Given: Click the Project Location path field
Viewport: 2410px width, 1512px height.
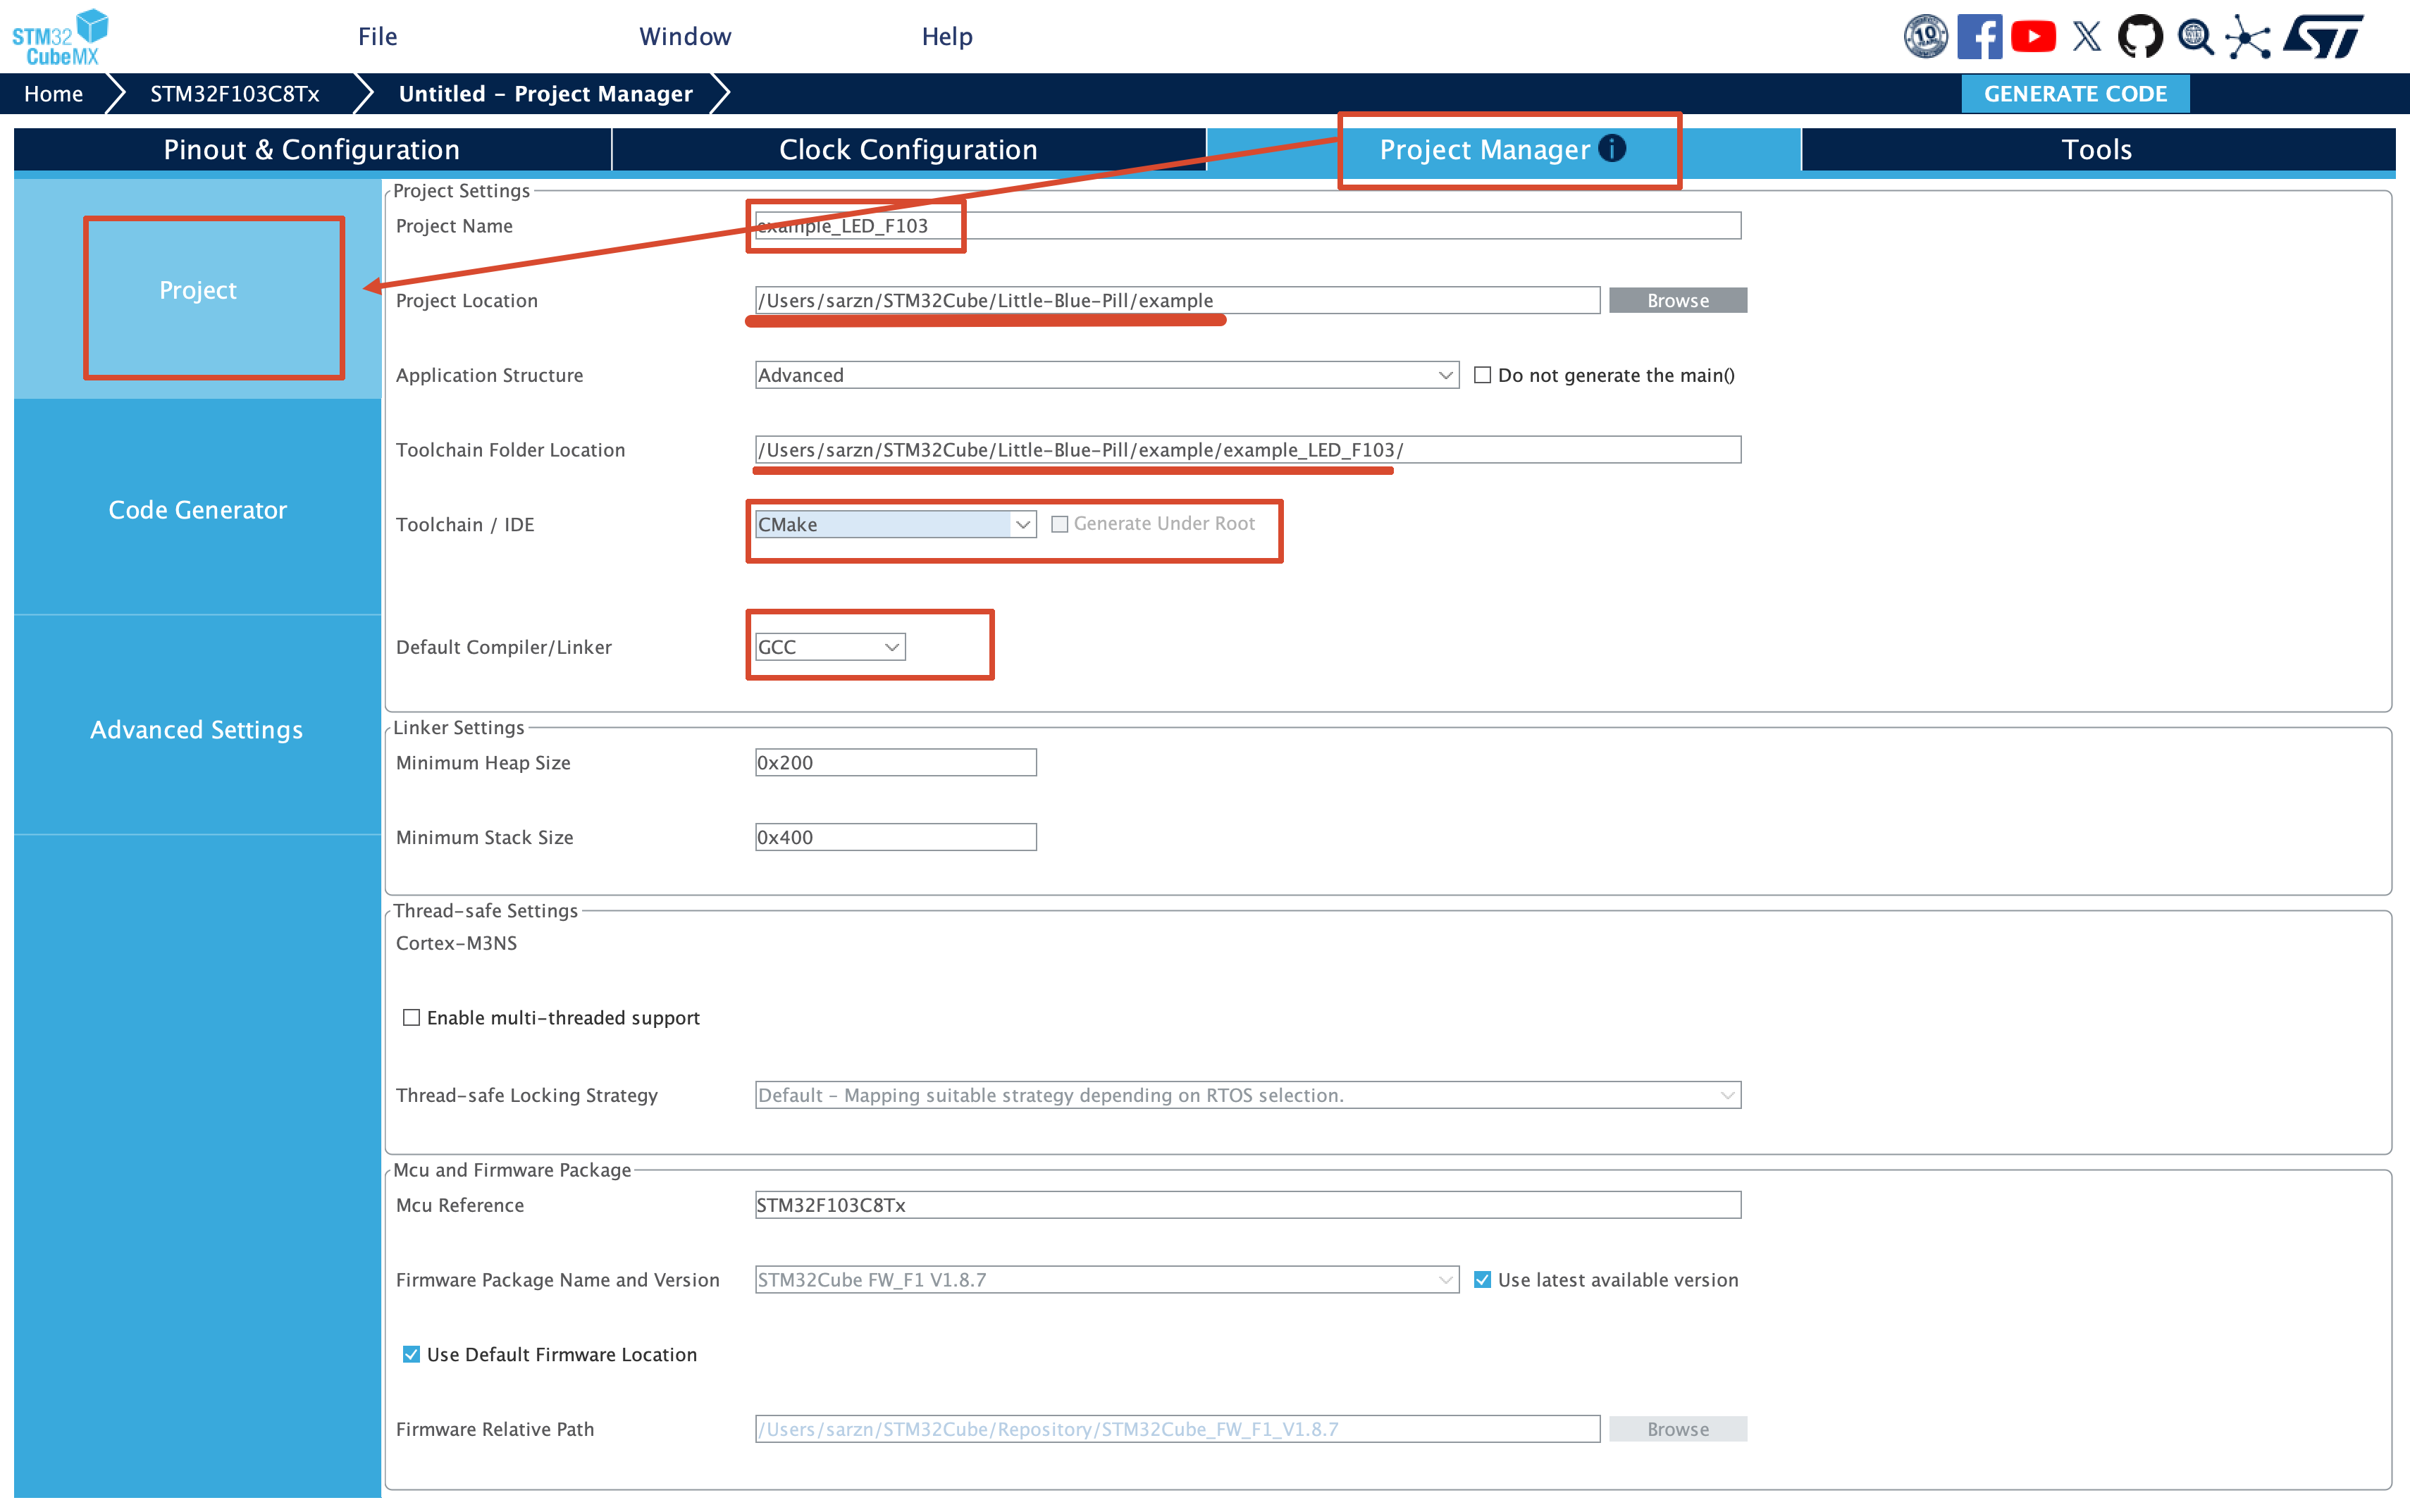Looking at the screenshot, I should click(x=1177, y=300).
